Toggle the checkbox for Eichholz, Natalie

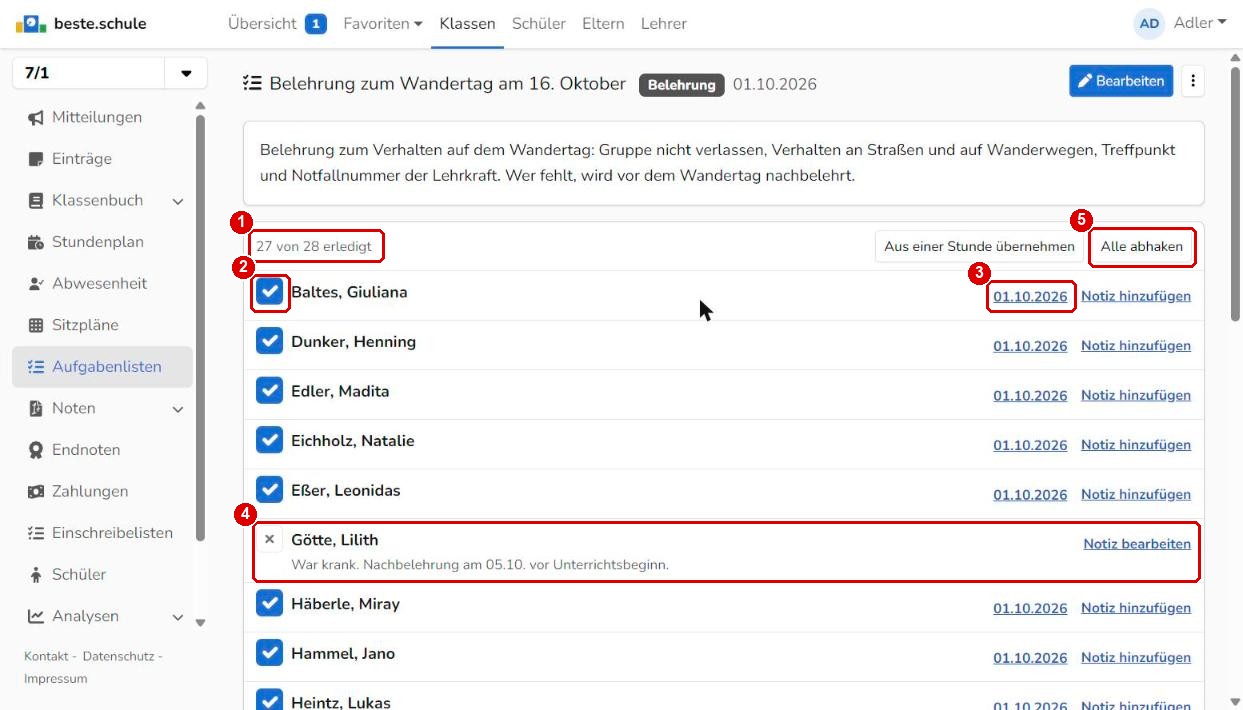270,441
